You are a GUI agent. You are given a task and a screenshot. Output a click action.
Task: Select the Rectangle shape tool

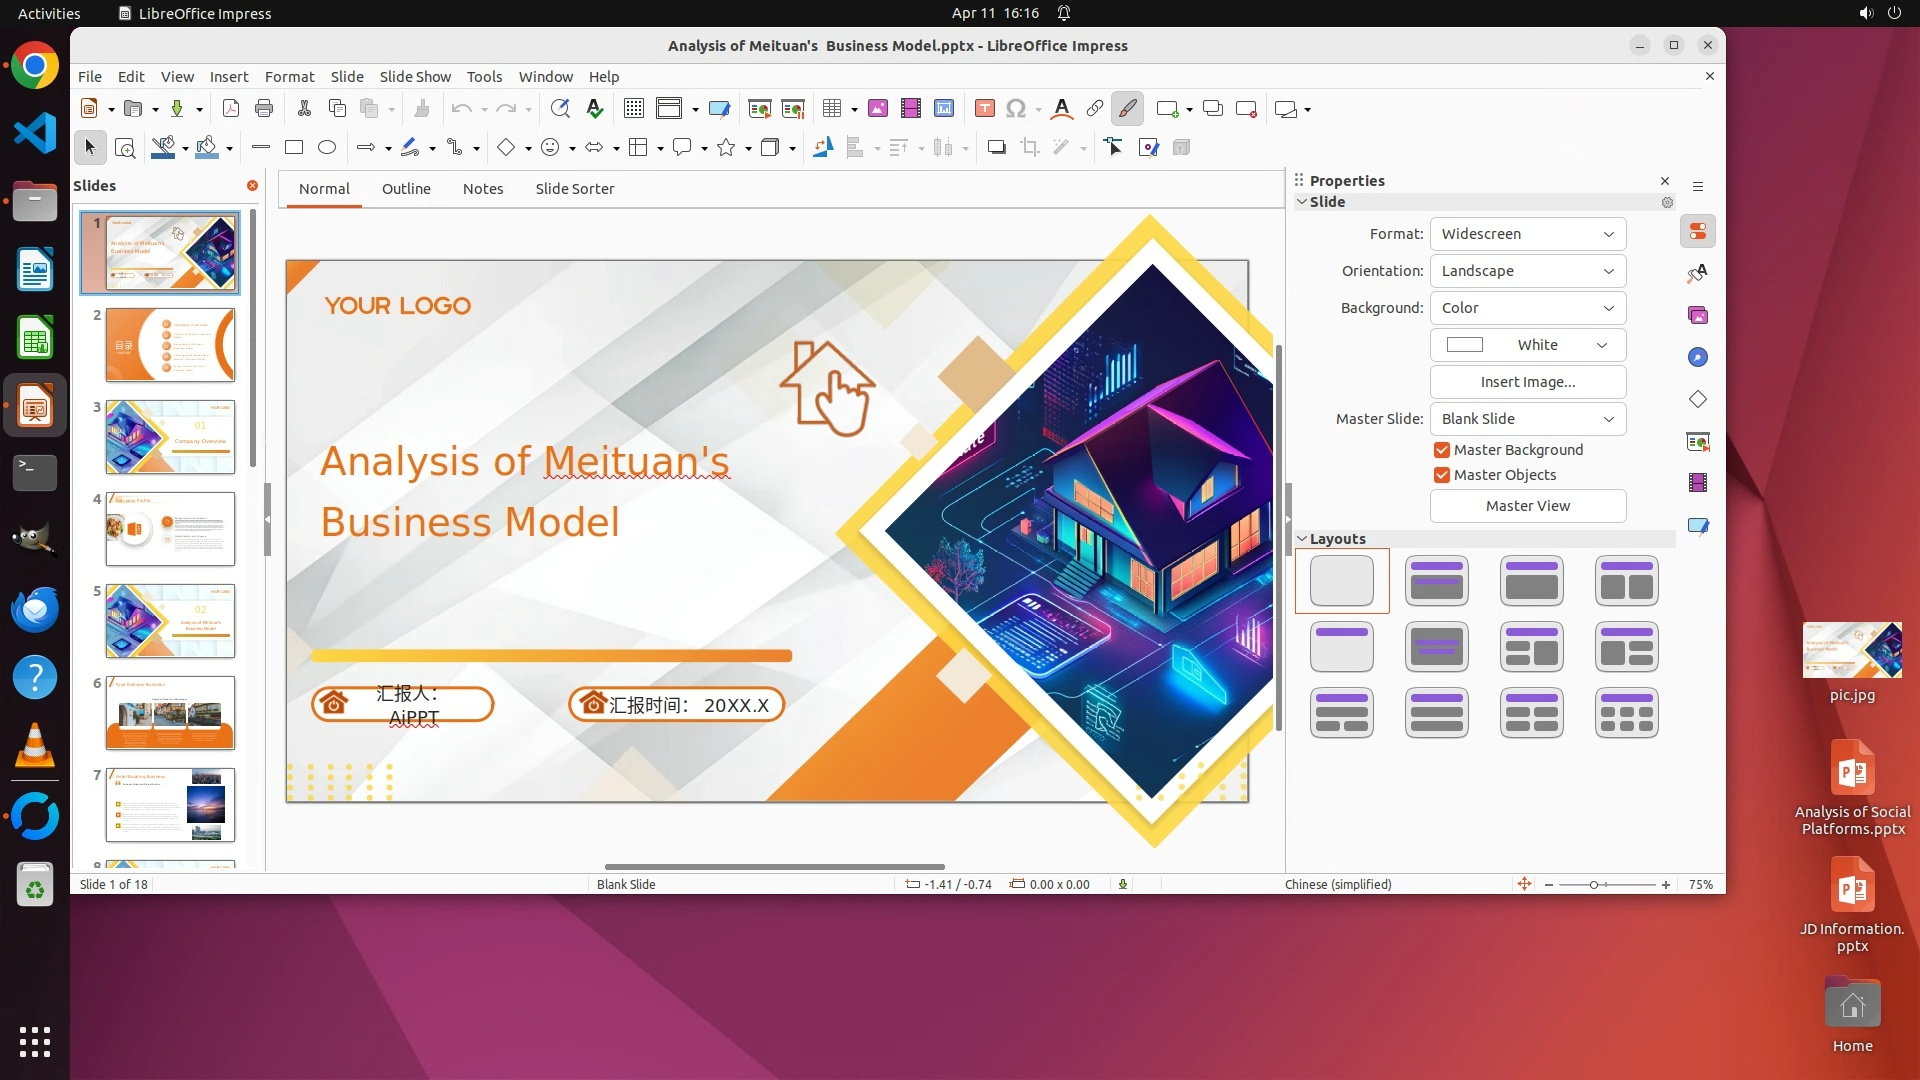294,148
